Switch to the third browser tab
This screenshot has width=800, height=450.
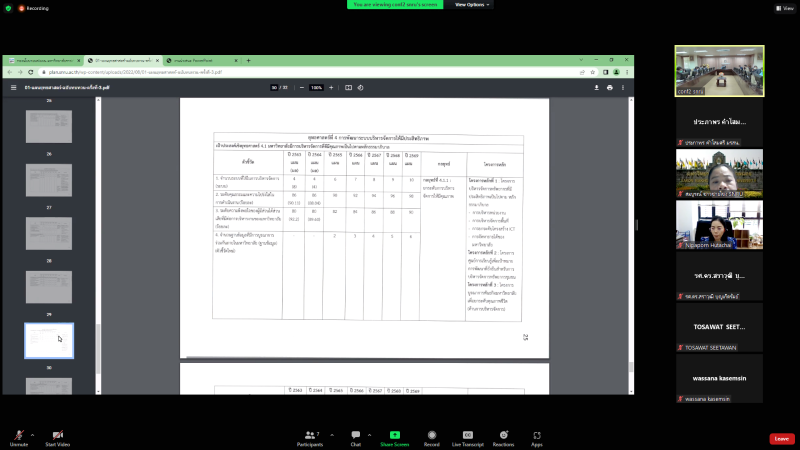pos(200,60)
